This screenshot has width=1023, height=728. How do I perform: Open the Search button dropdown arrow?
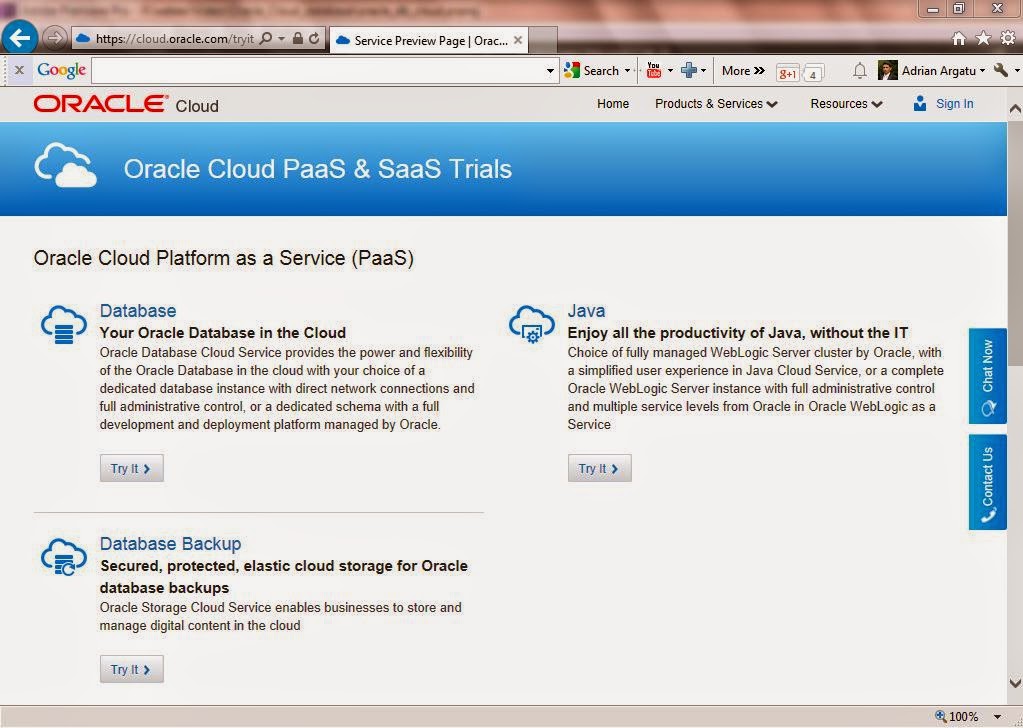click(x=628, y=70)
